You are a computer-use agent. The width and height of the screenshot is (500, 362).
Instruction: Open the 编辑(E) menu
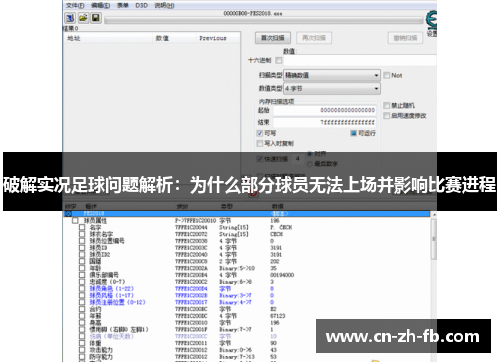[x=100, y=5]
